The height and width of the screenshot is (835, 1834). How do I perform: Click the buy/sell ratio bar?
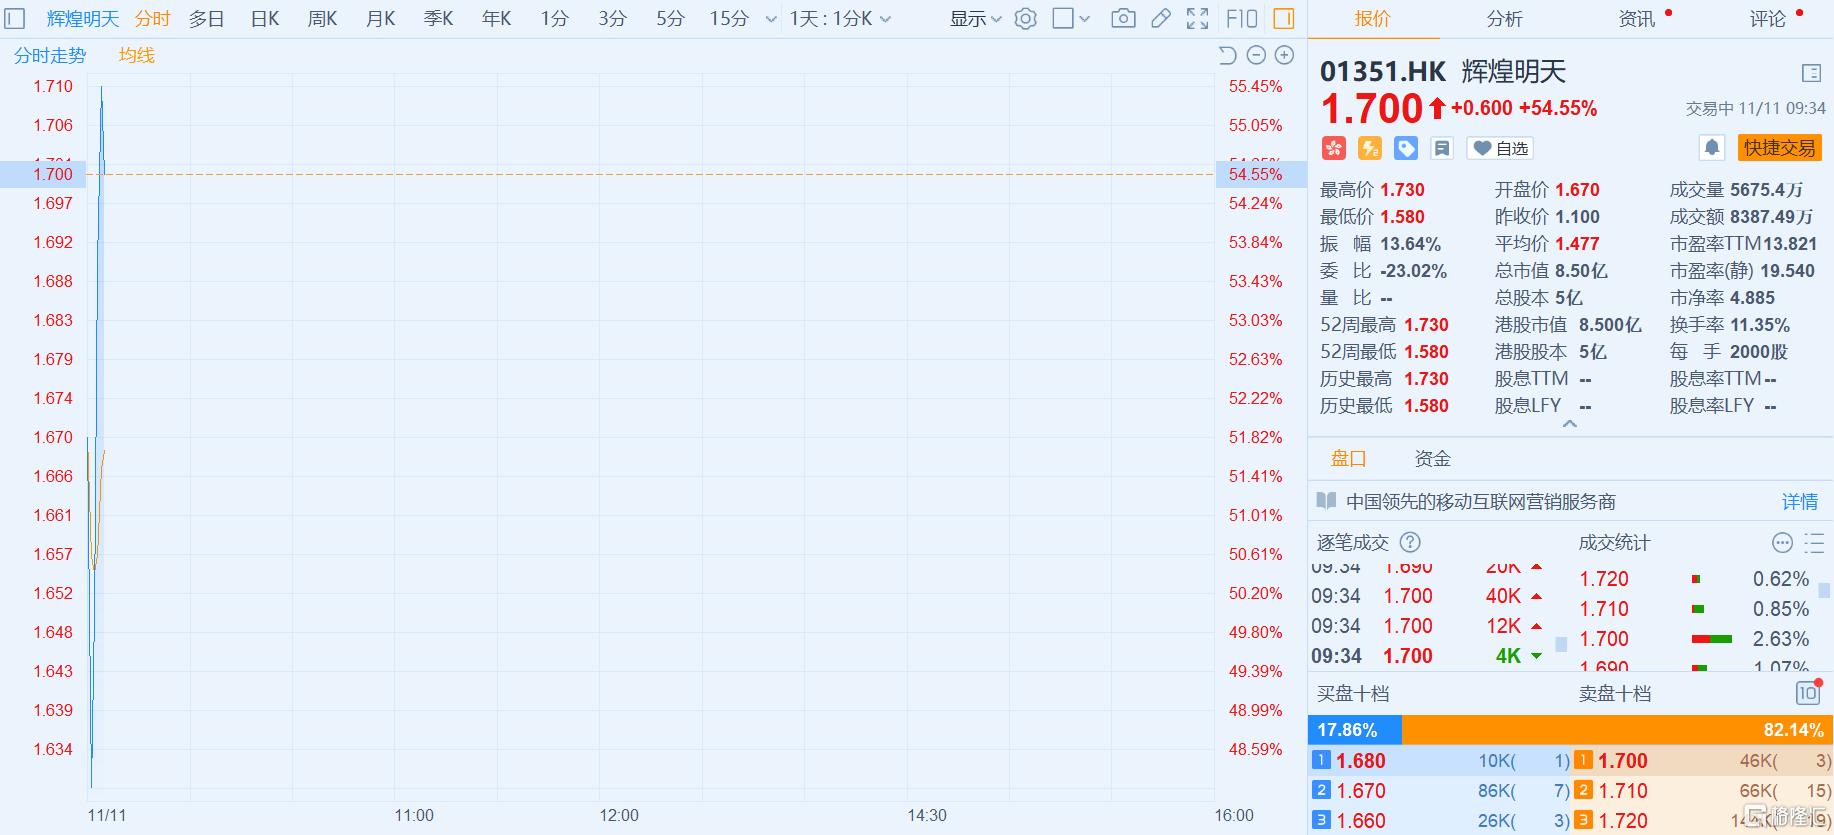(x=1570, y=730)
